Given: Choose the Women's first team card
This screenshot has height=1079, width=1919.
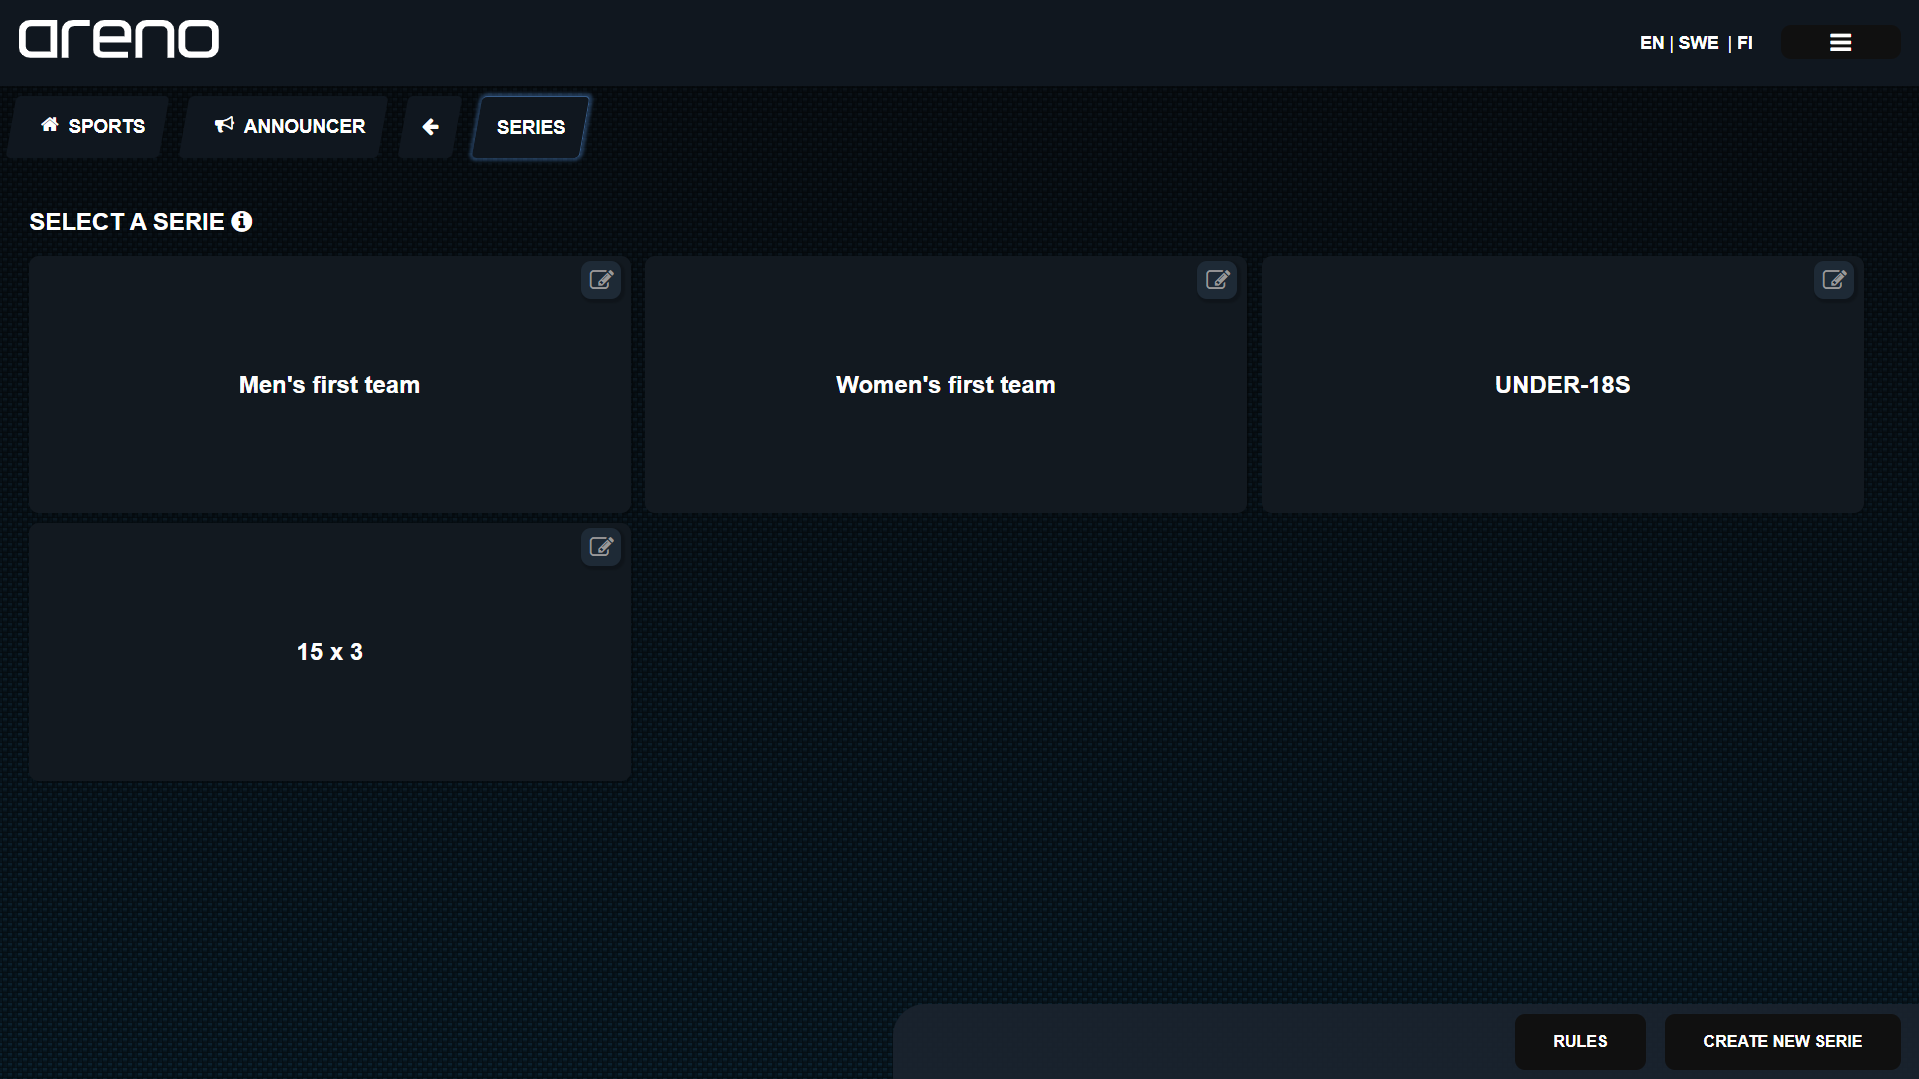Looking at the screenshot, I should [945, 386].
